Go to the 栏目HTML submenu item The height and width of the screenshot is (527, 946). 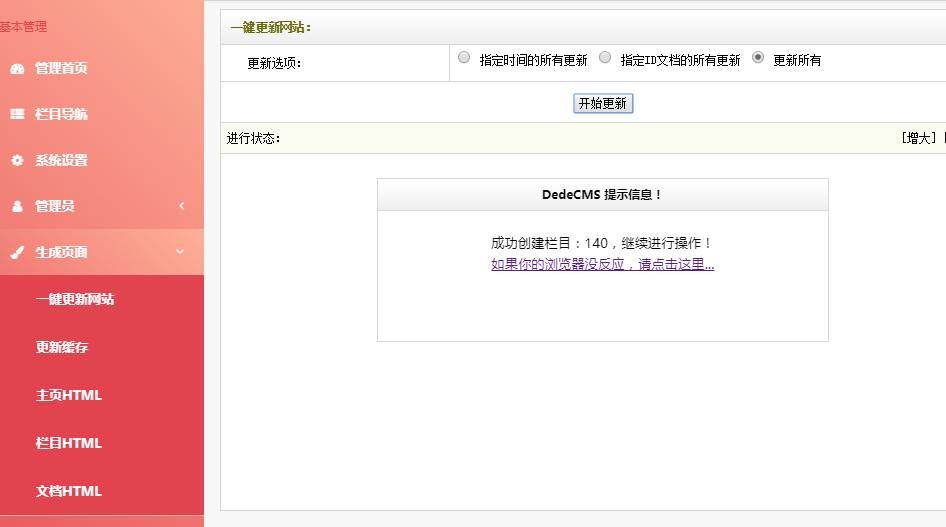click(69, 443)
